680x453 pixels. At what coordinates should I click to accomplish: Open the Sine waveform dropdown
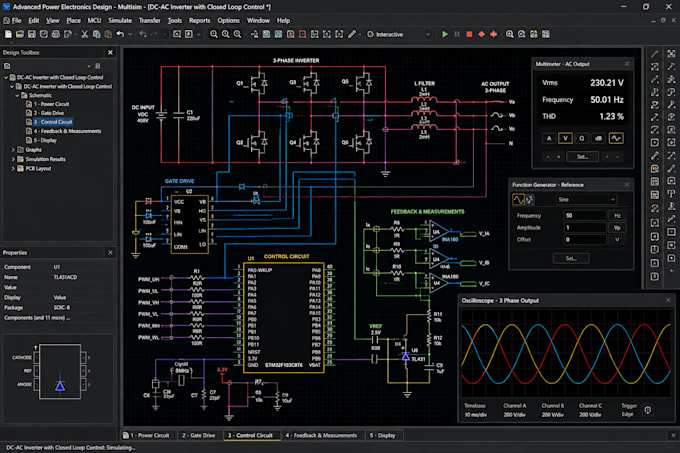[x=586, y=199]
